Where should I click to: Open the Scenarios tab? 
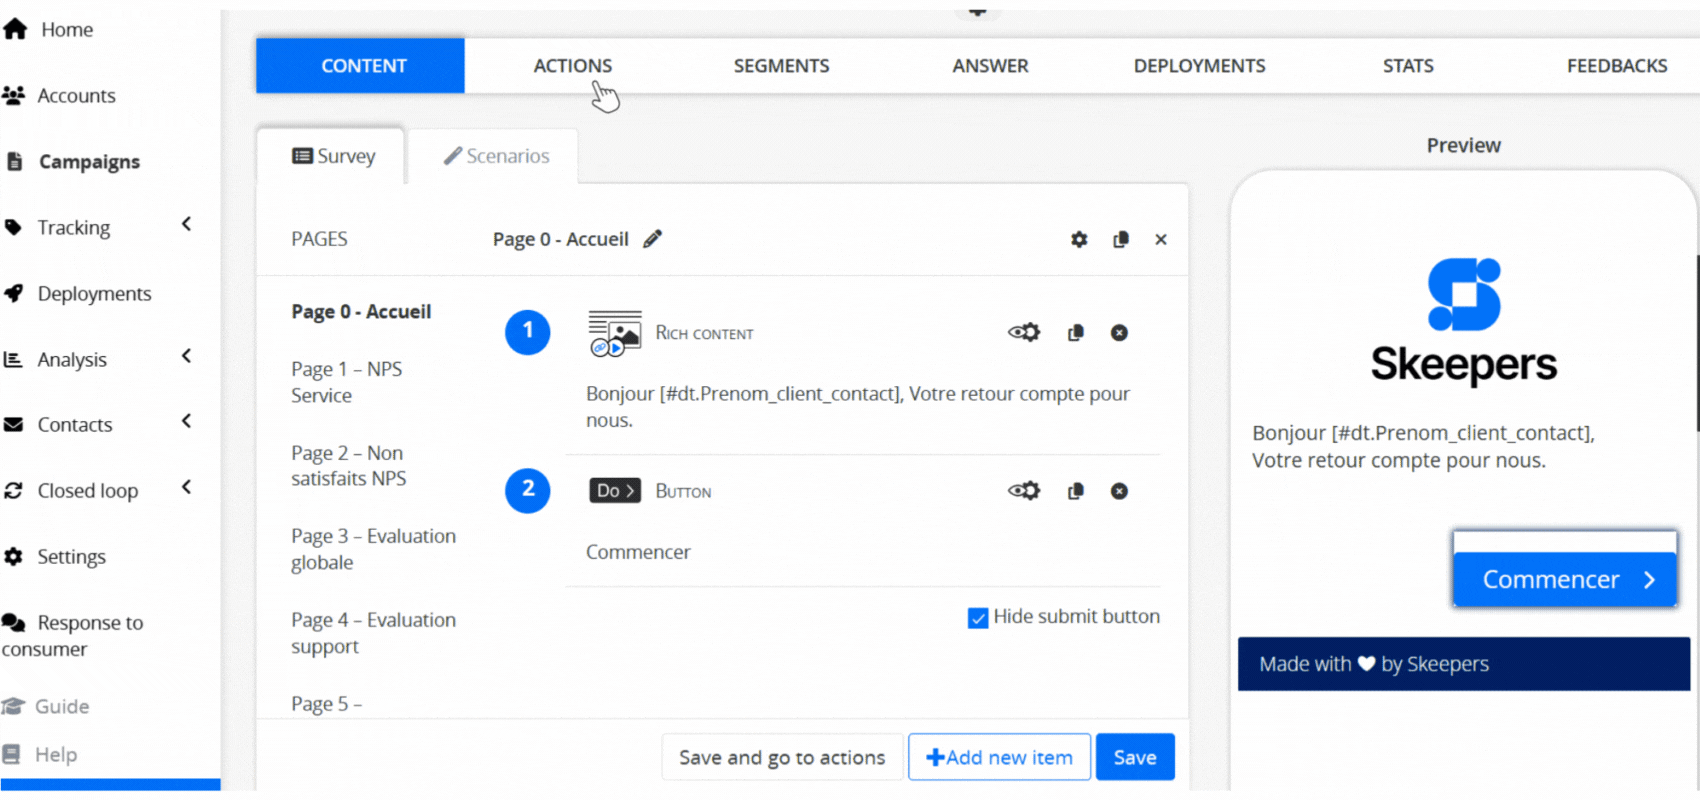[x=497, y=157]
